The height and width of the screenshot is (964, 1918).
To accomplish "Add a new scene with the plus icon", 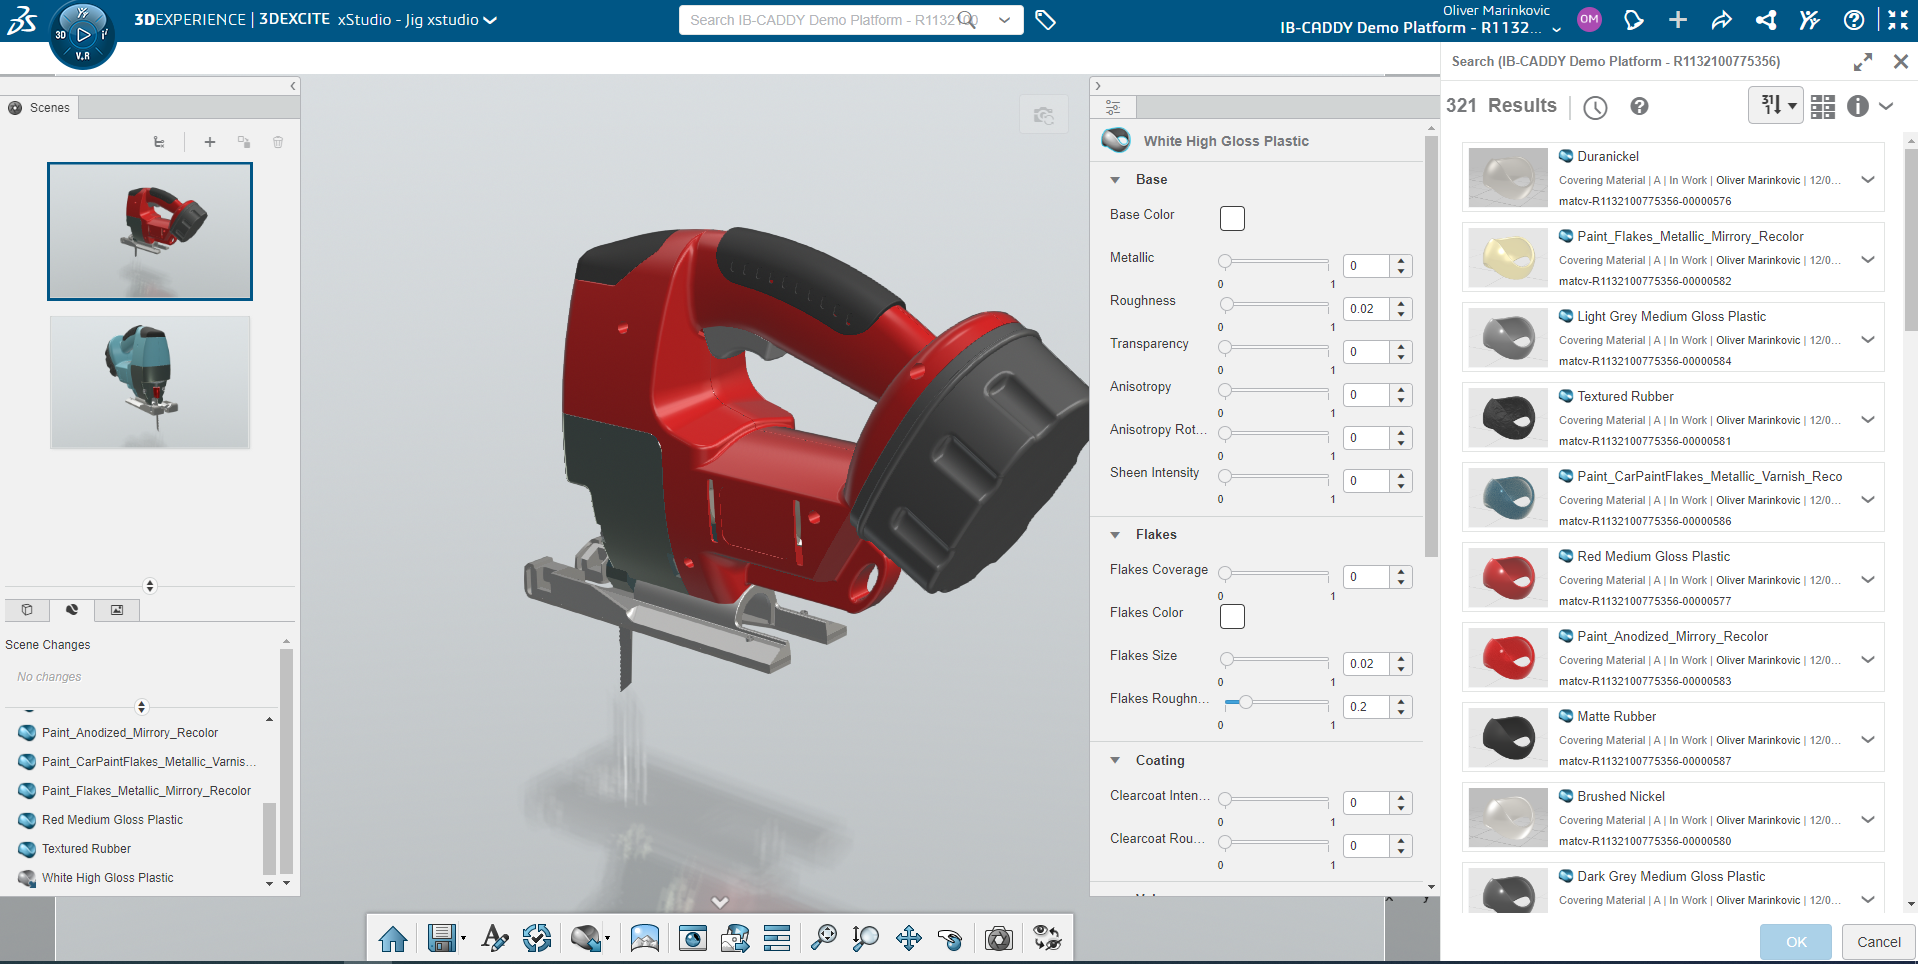I will pyautogui.click(x=210, y=142).
